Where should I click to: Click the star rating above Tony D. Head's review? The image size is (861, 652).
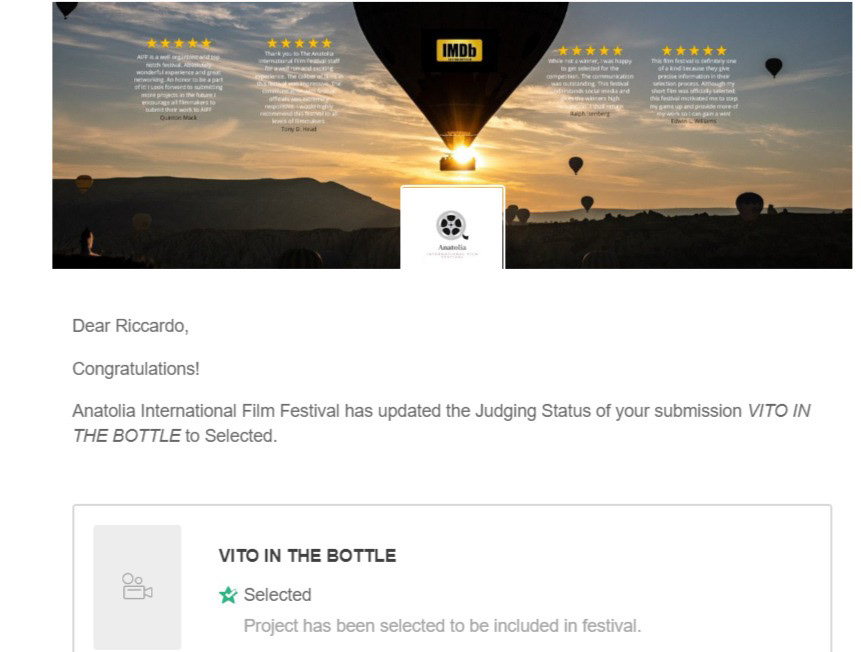(x=299, y=44)
